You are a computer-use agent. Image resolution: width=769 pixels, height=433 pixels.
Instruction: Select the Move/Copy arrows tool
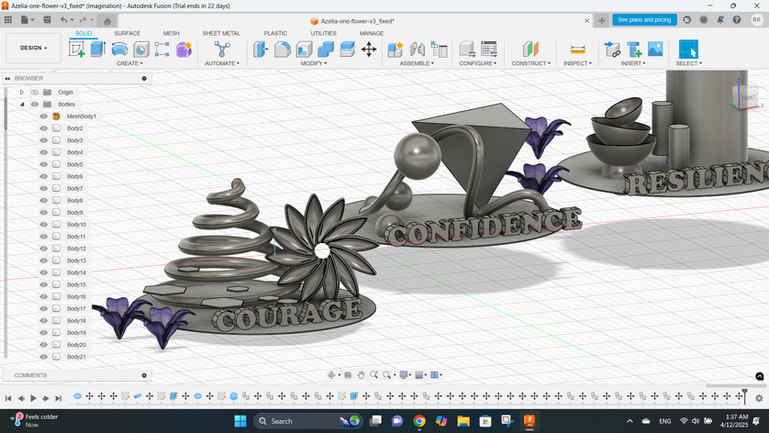tap(369, 49)
